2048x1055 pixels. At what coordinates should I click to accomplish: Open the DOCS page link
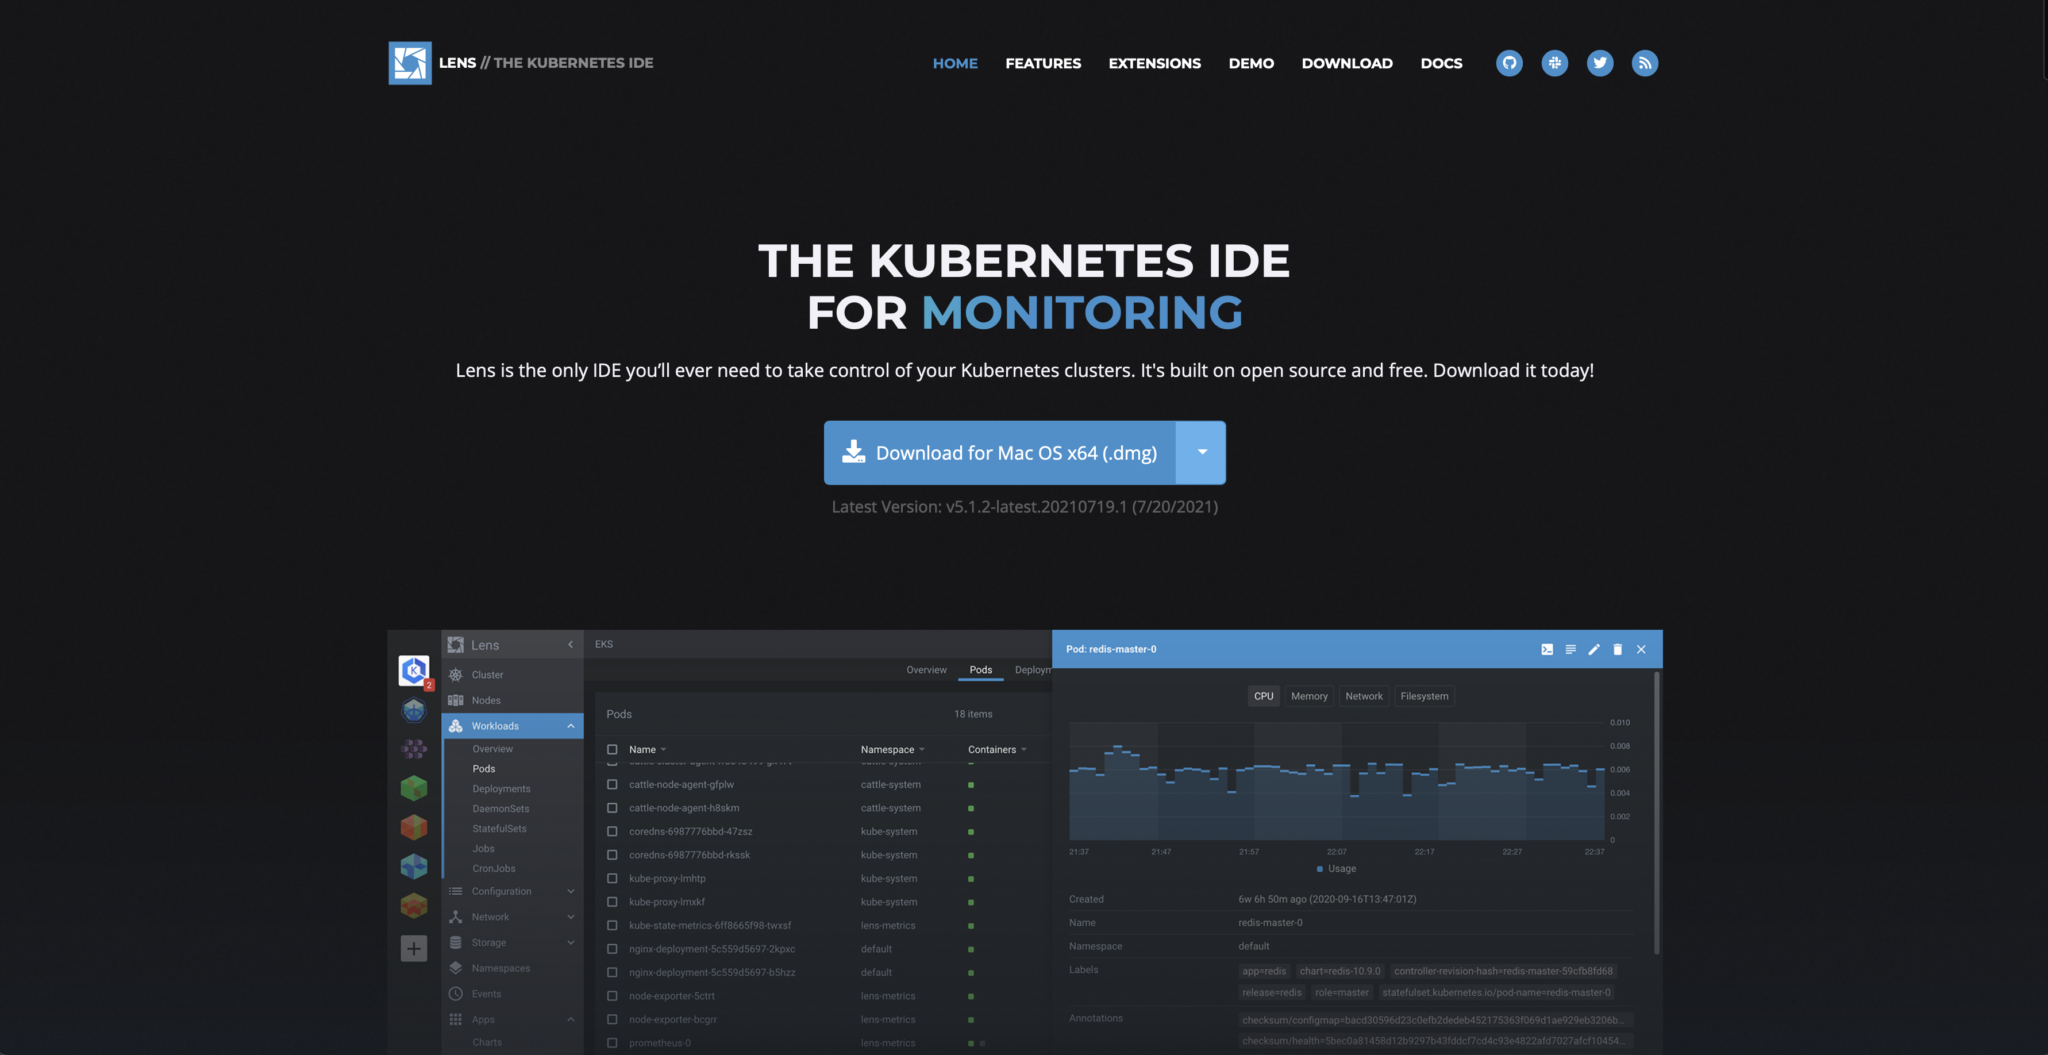(1441, 62)
